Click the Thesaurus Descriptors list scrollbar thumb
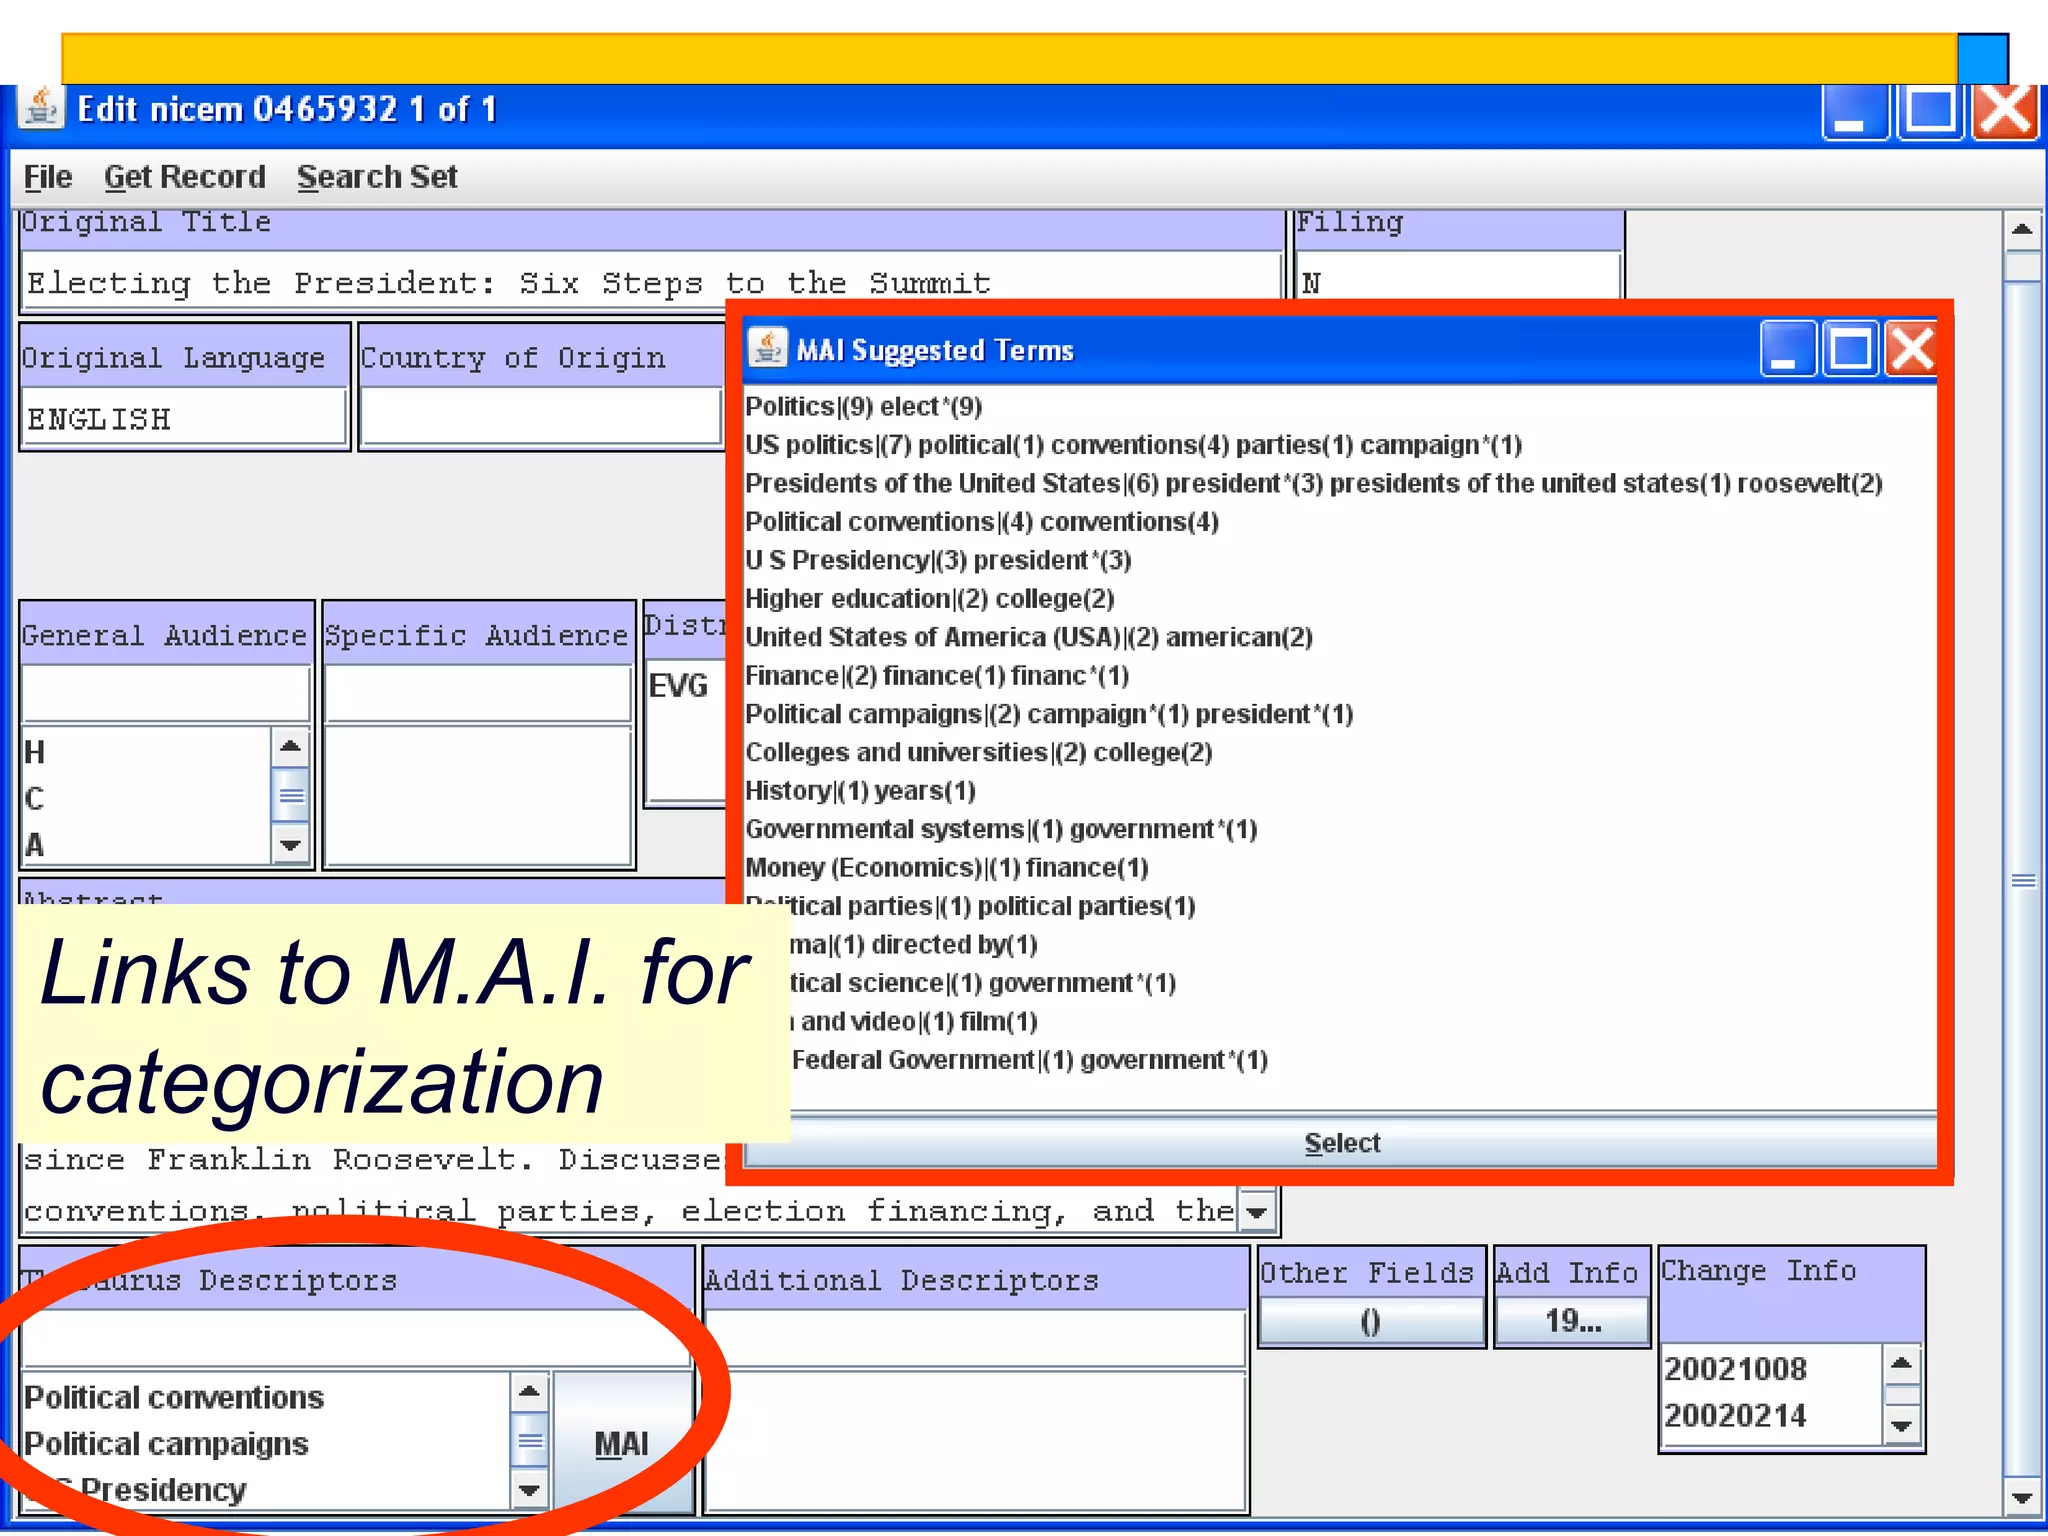Viewport: 2048px width, 1536px height. pos(529,1440)
